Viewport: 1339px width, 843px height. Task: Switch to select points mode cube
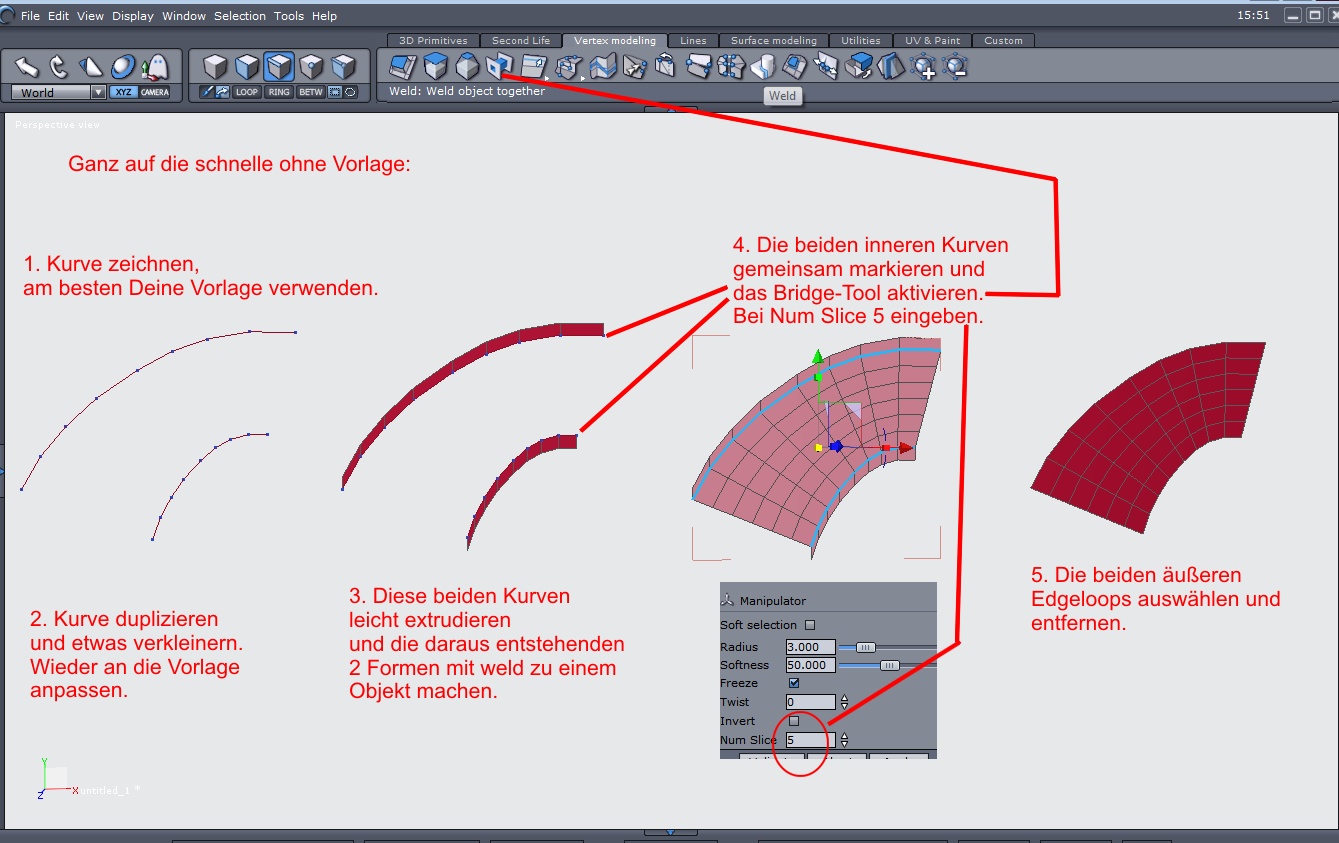(x=311, y=67)
